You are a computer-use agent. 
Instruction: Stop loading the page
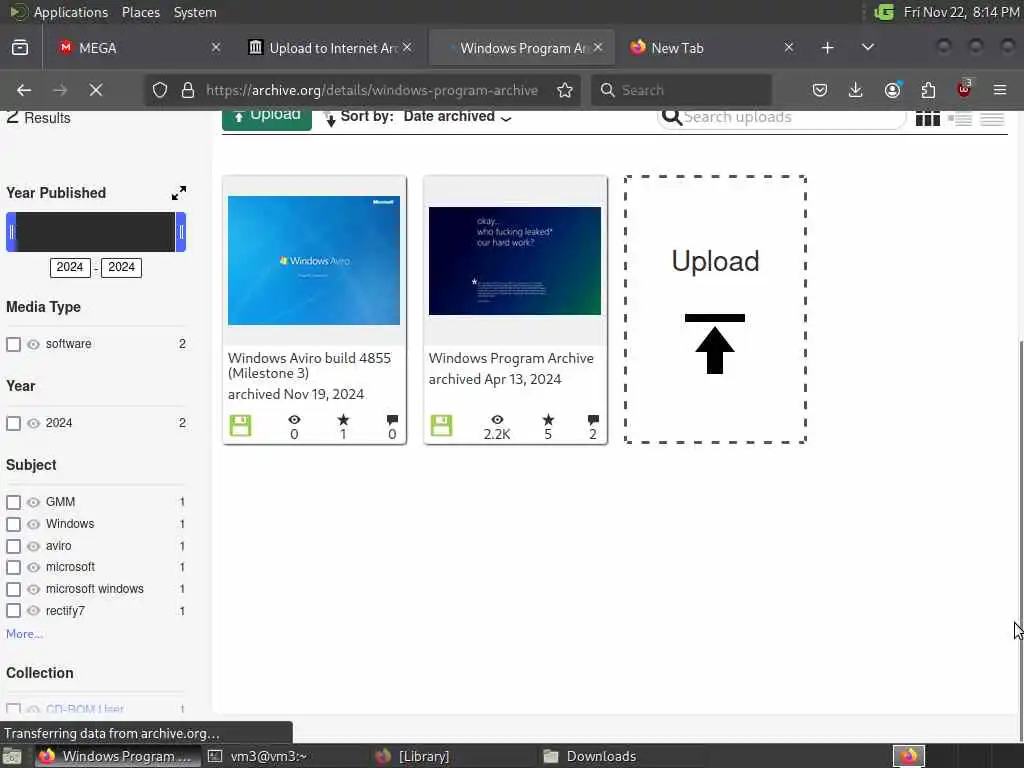95,90
